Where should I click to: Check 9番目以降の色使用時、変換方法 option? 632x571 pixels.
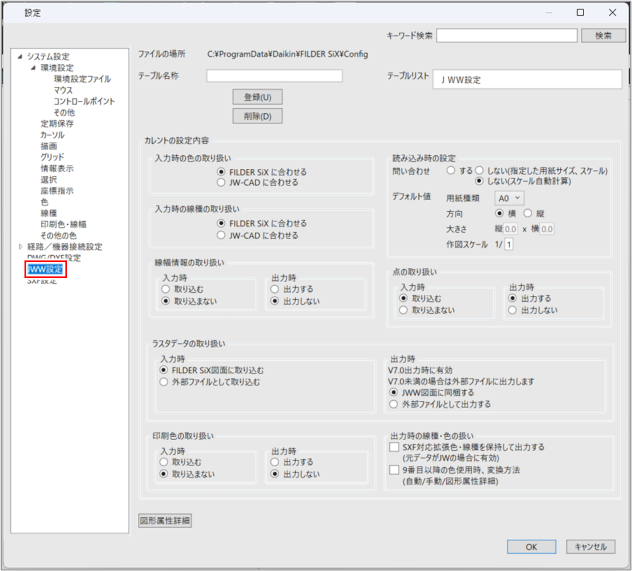[x=394, y=469]
